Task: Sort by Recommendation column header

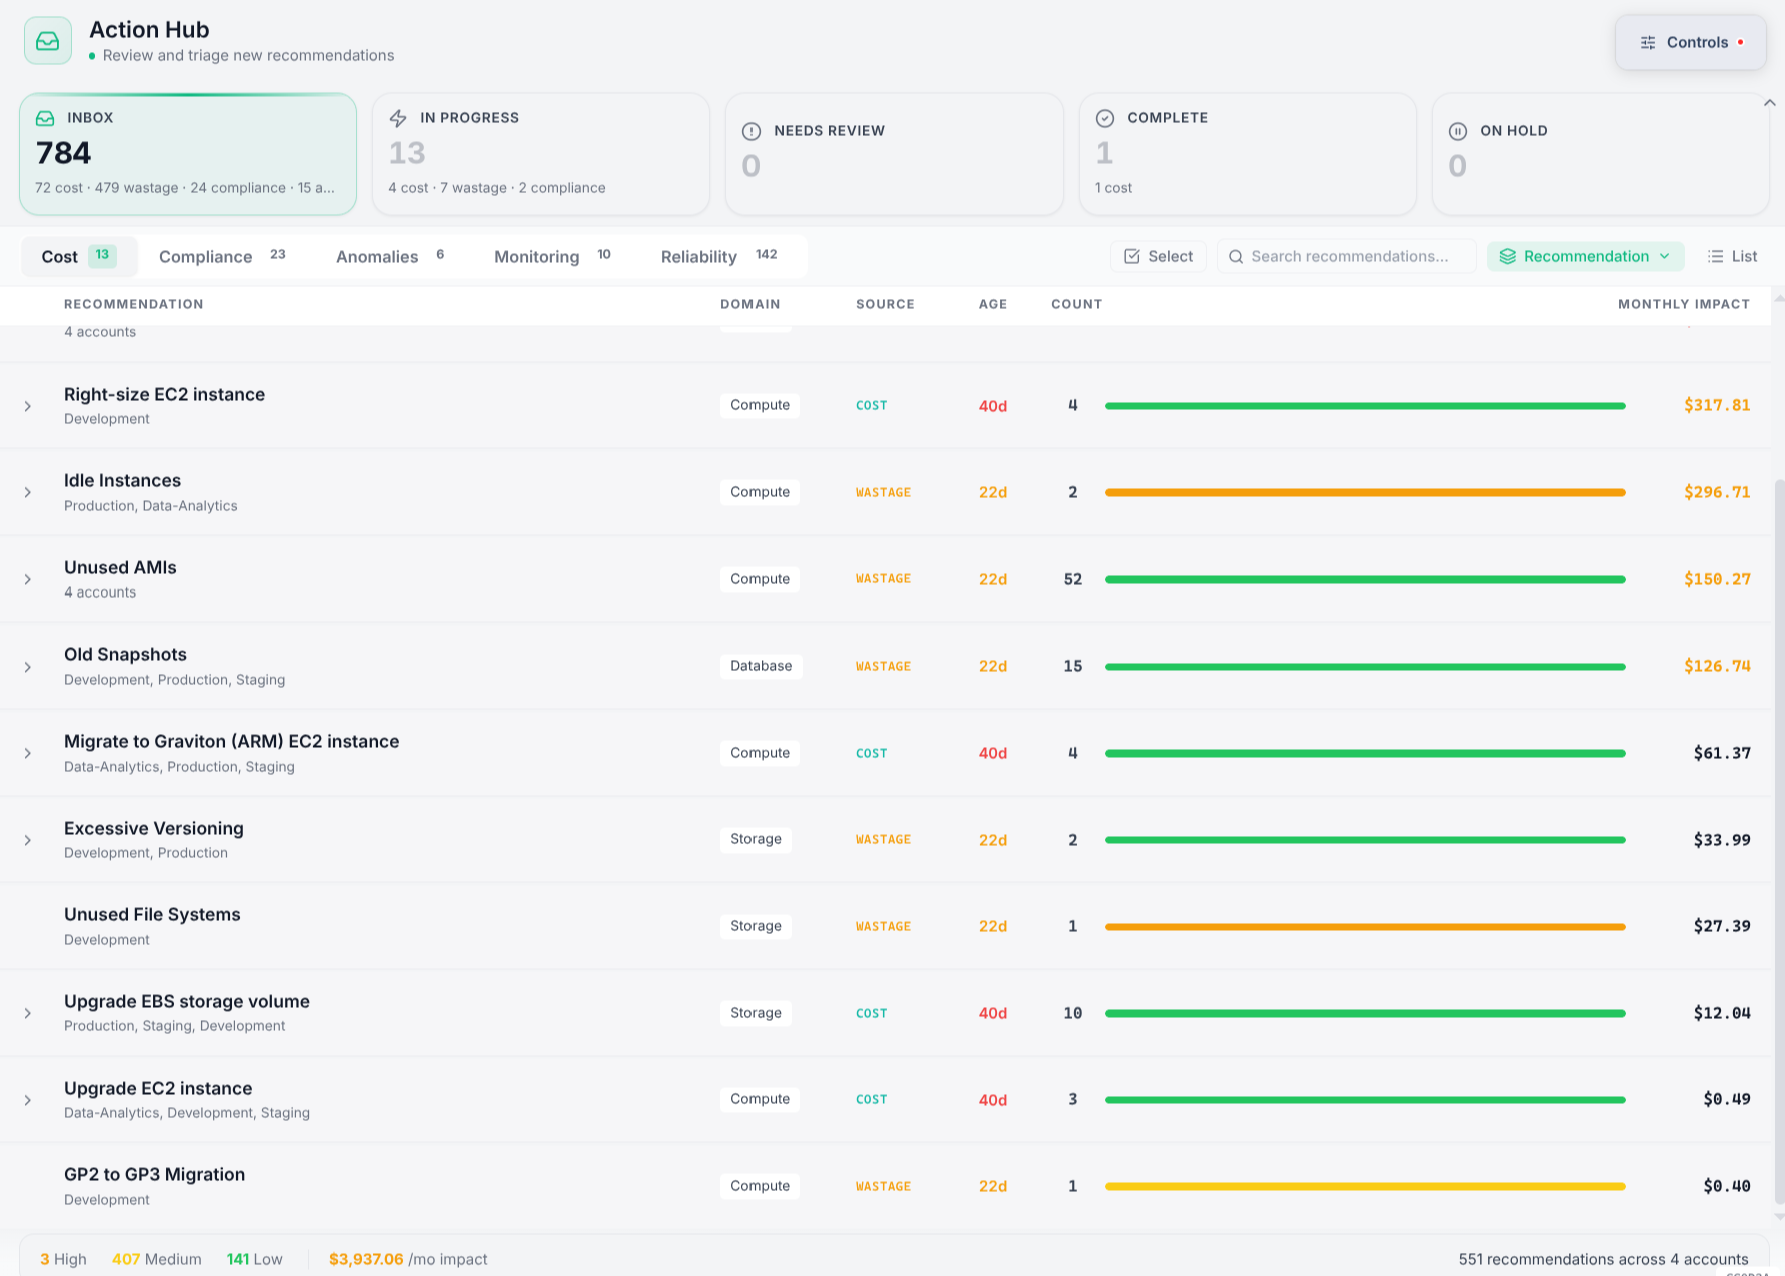Action: pyautogui.click(x=134, y=304)
